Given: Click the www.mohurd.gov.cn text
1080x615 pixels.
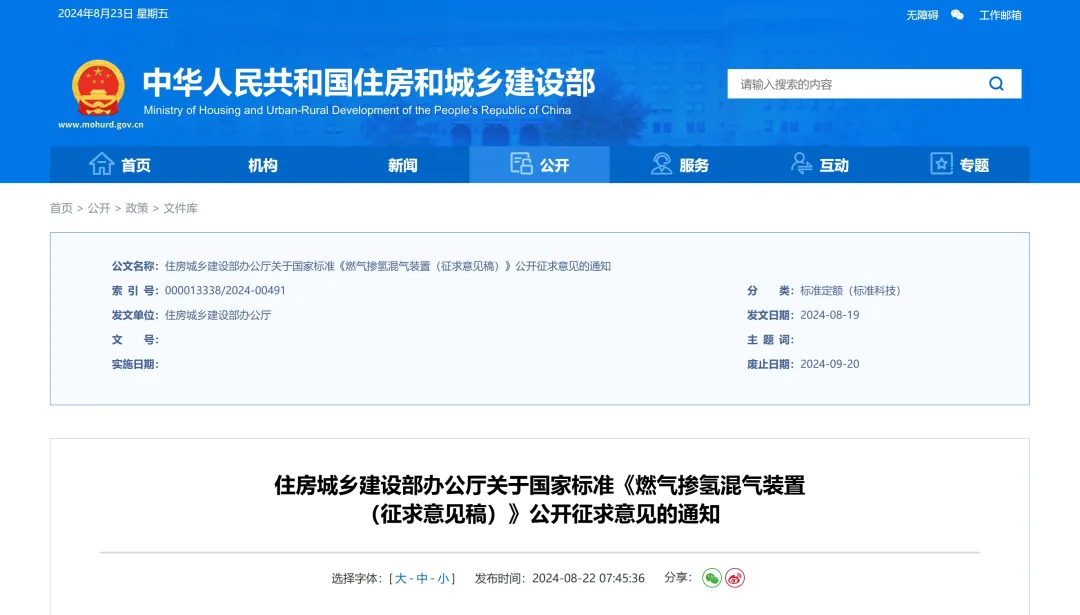Looking at the screenshot, I should [101, 125].
